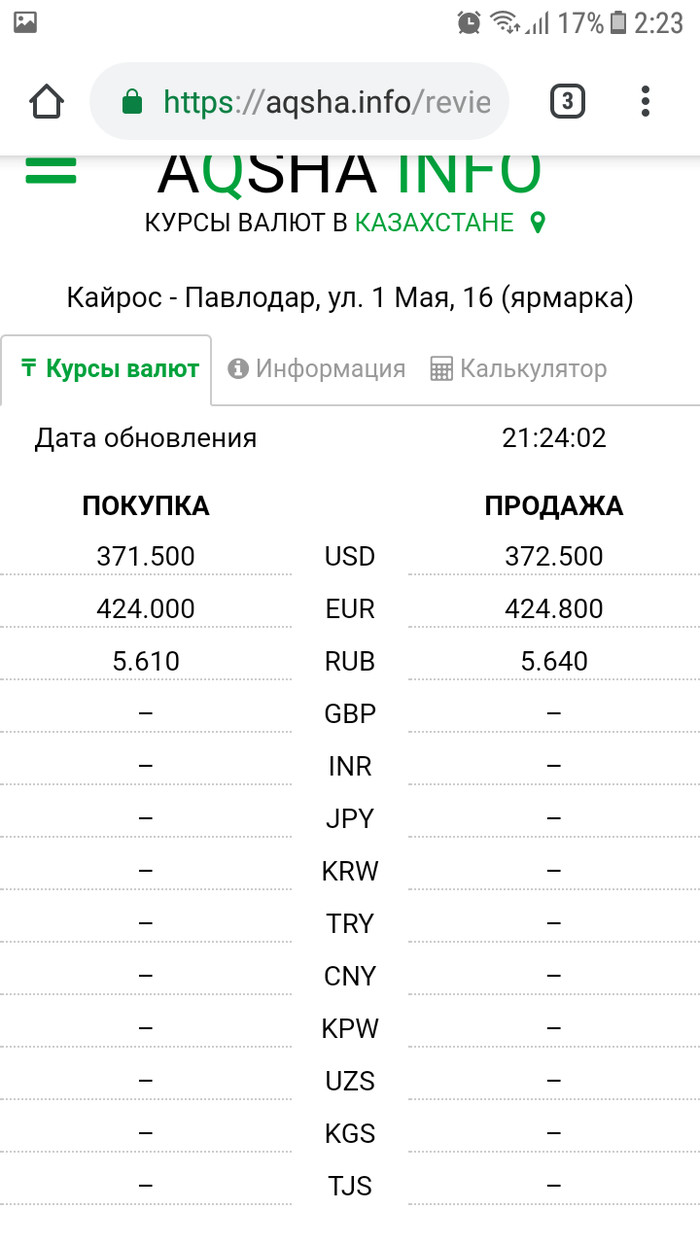Select the EUR currency row
700x1244 pixels.
(350, 609)
